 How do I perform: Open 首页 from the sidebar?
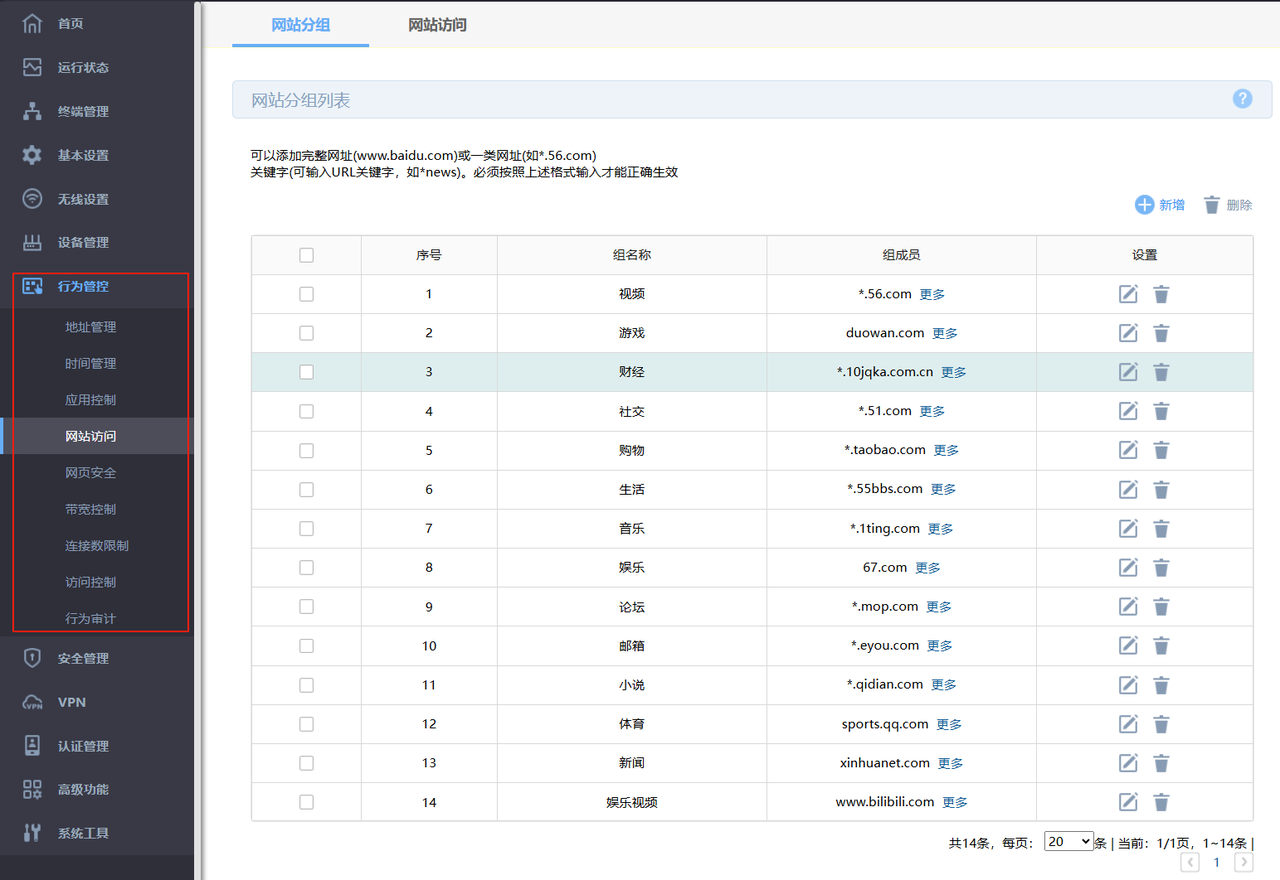click(70, 24)
